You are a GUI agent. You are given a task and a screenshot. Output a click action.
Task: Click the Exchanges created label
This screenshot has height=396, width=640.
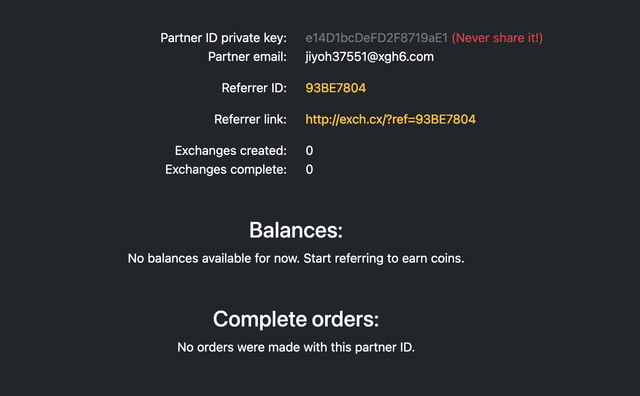pos(231,151)
